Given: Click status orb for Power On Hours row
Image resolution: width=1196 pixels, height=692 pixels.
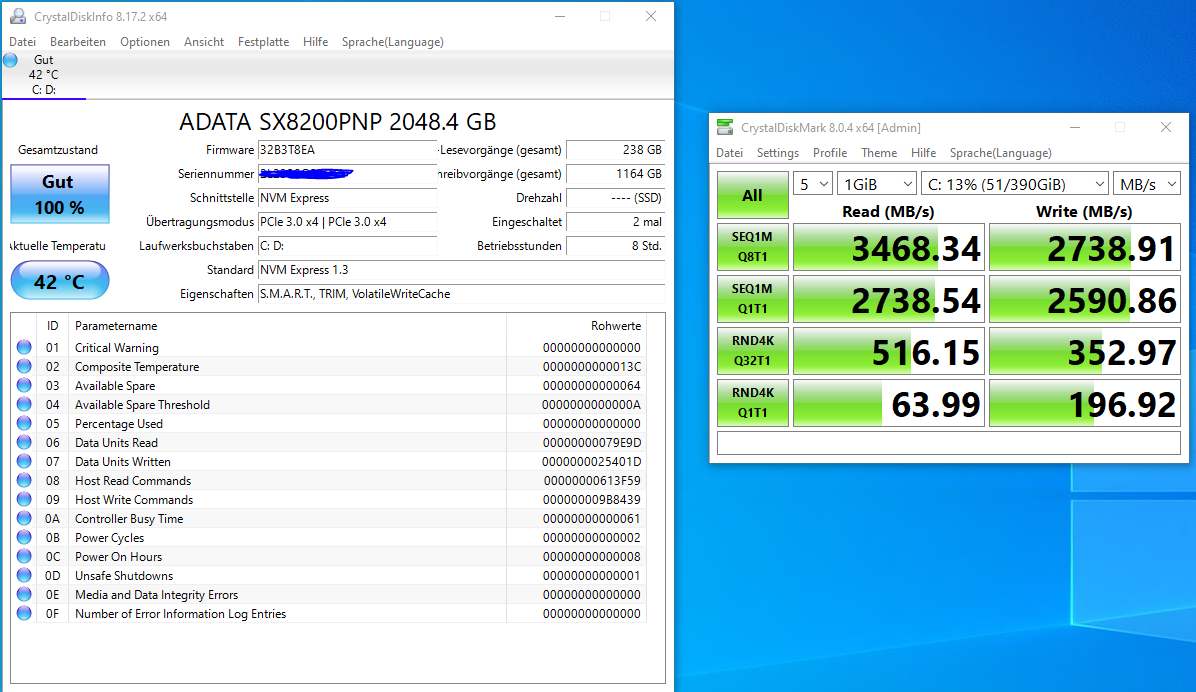Looking at the screenshot, I should click(x=24, y=556).
